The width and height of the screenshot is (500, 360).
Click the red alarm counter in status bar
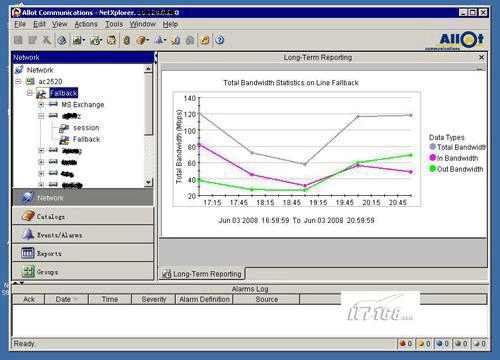(x=406, y=343)
